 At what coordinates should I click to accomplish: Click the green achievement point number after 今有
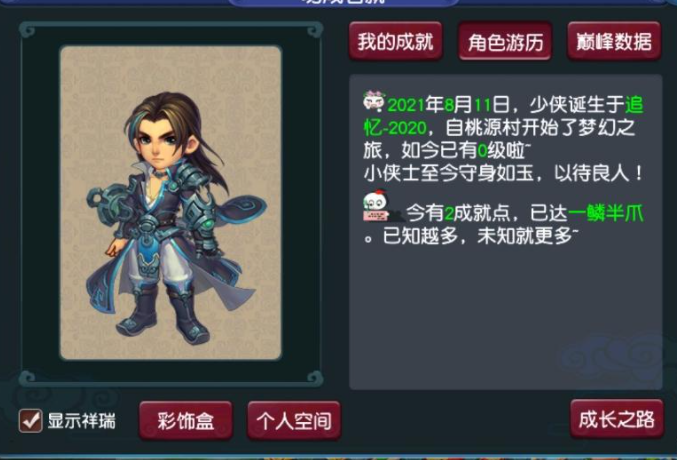tap(449, 213)
